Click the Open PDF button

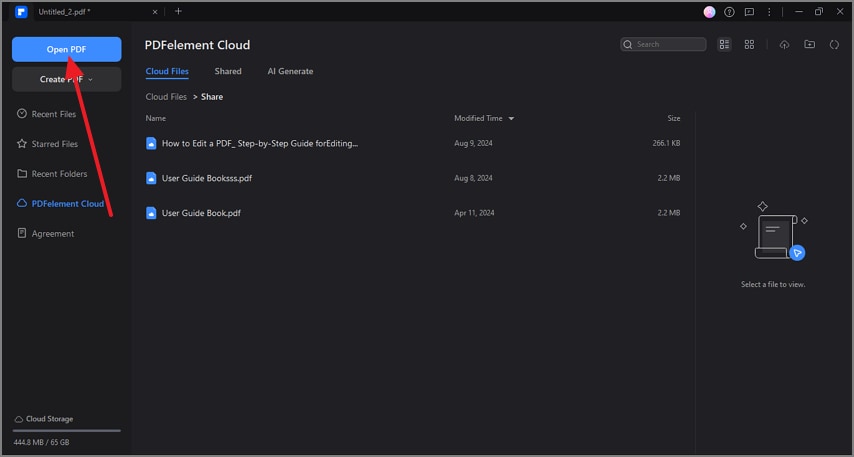pyautogui.click(x=66, y=49)
